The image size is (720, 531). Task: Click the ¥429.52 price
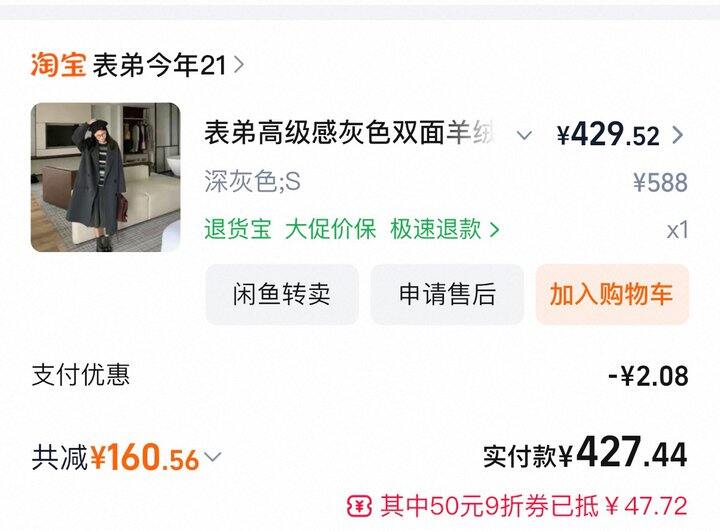608,135
